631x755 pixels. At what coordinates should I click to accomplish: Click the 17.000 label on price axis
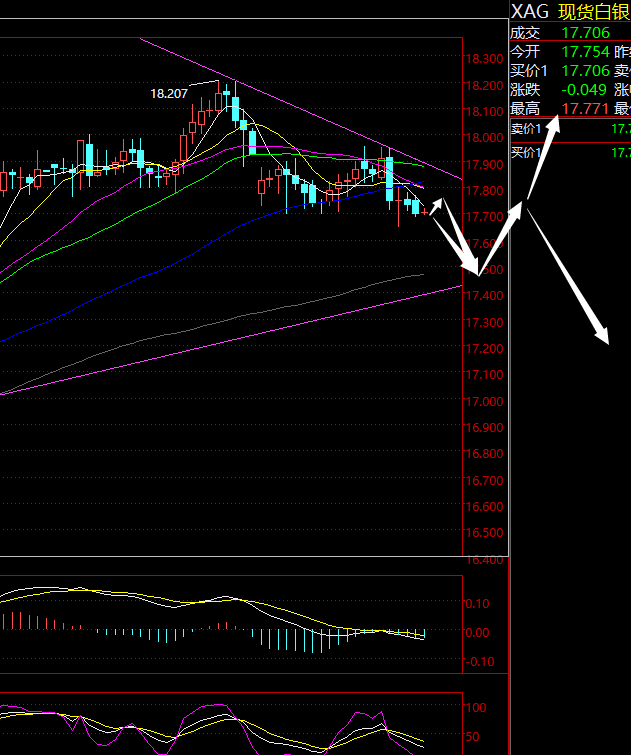(484, 402)
